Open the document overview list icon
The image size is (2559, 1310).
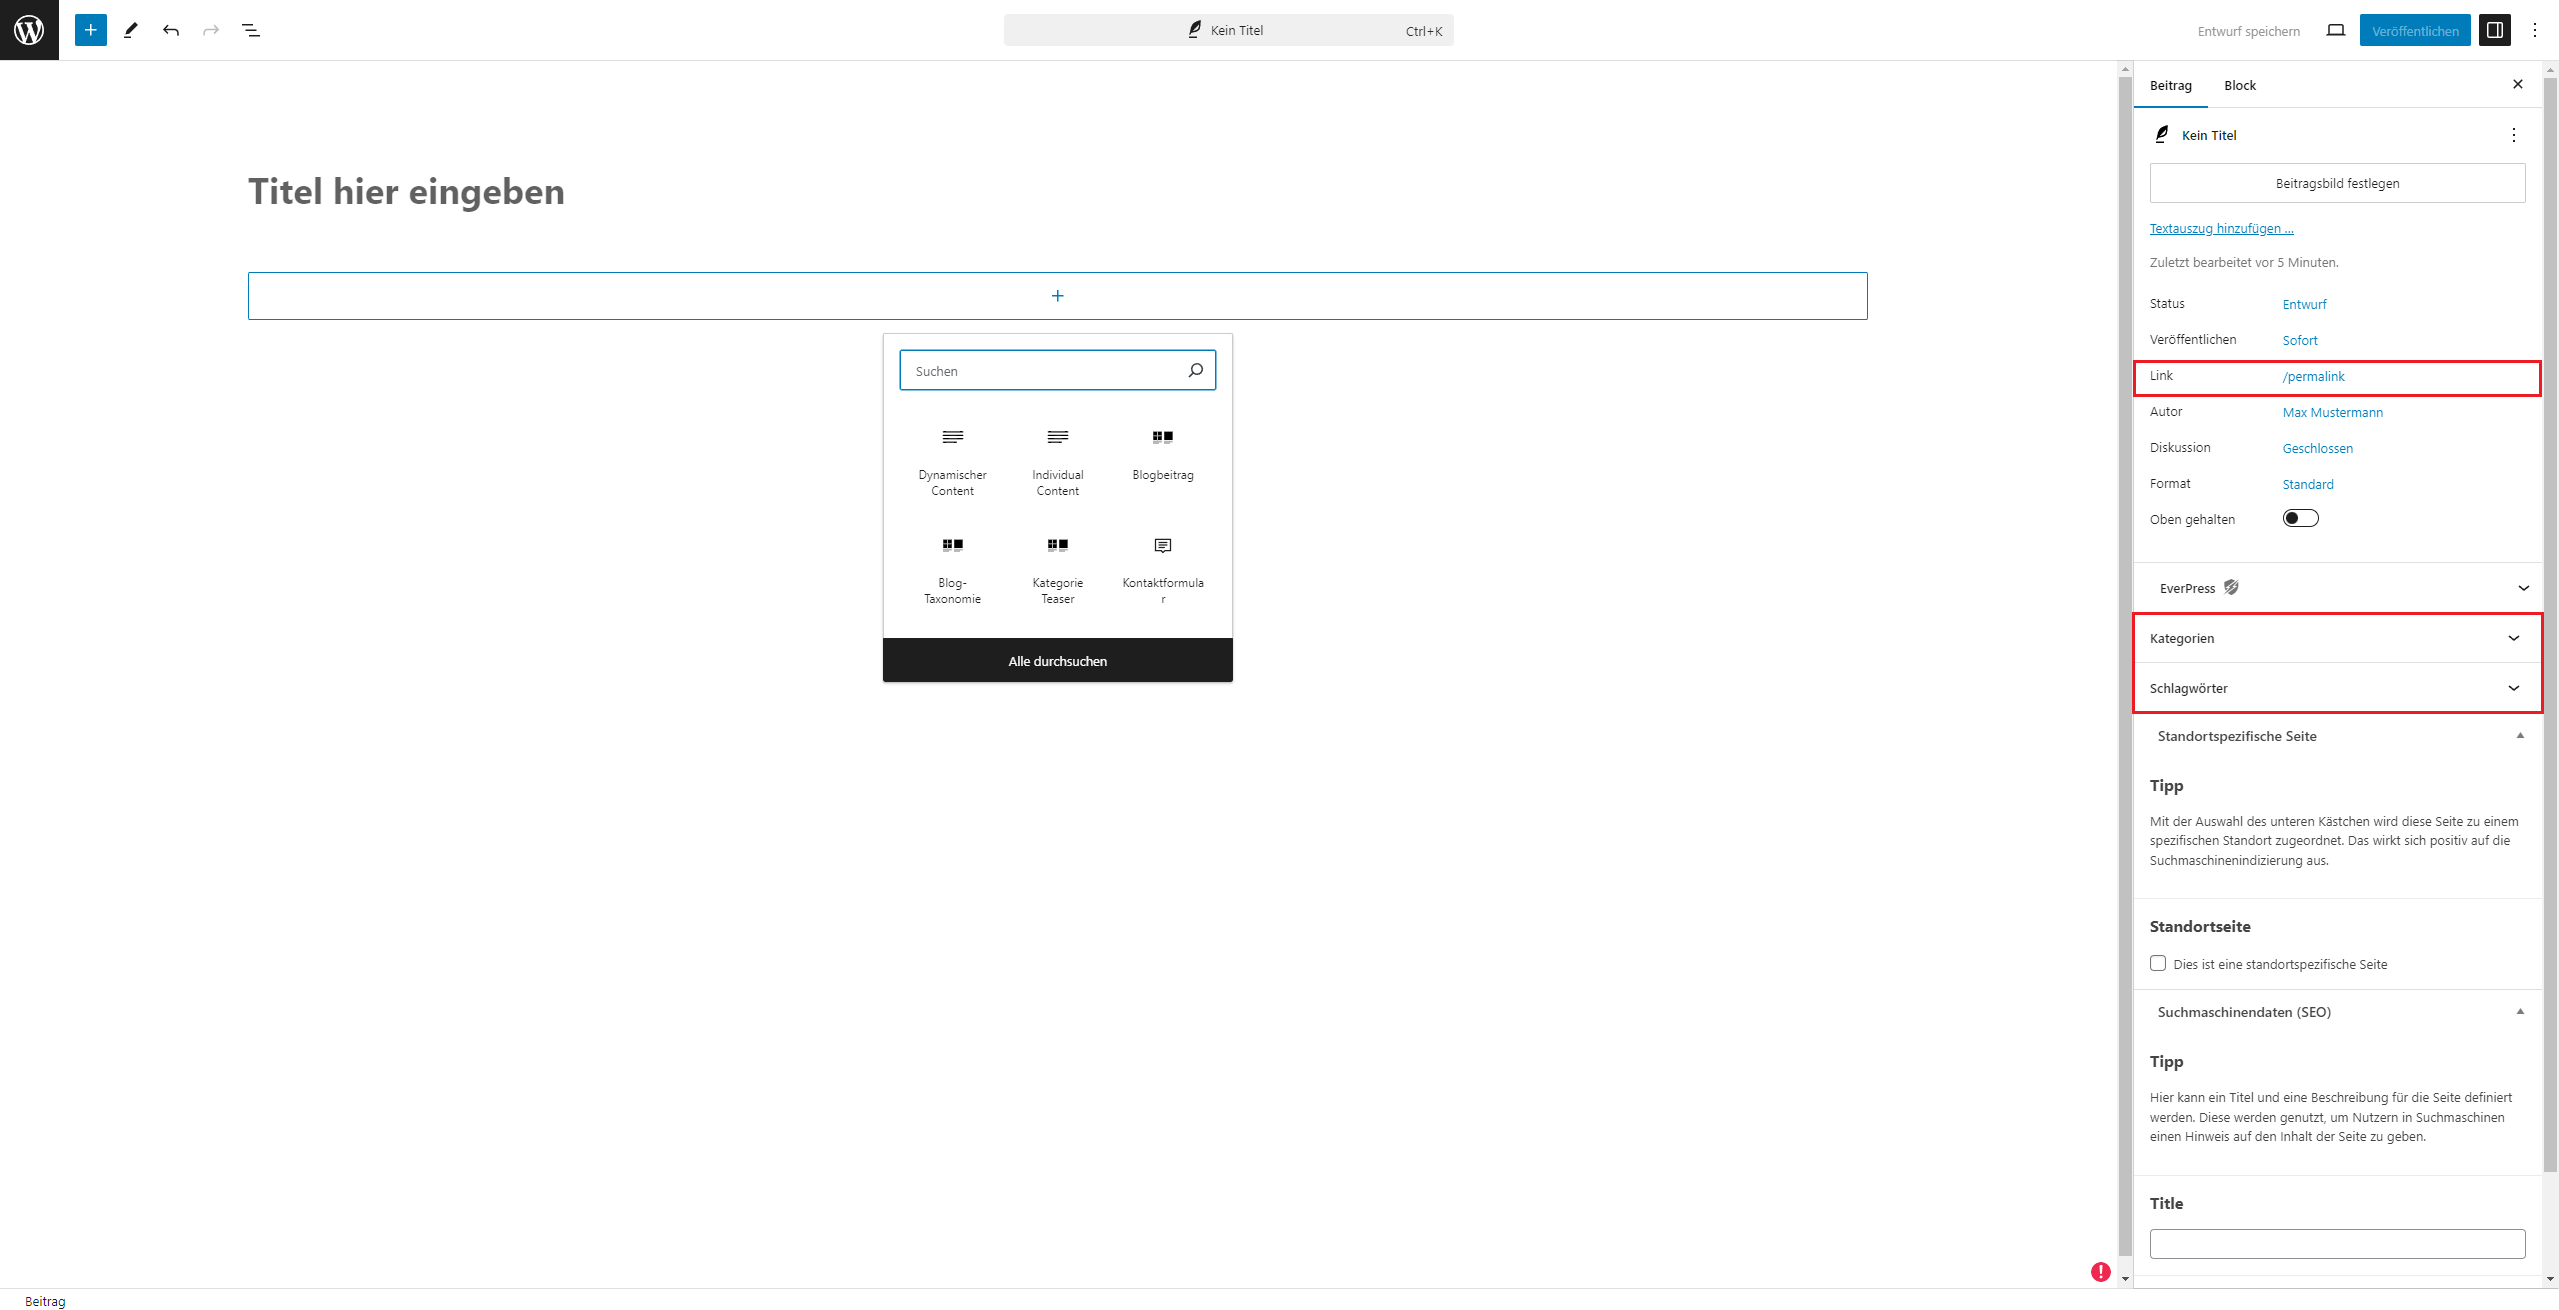click(251, 30)
